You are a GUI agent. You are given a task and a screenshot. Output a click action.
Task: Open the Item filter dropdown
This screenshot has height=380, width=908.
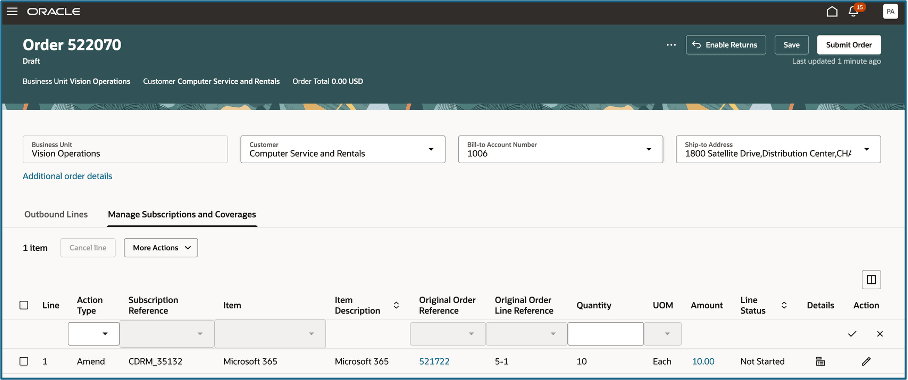270,334
